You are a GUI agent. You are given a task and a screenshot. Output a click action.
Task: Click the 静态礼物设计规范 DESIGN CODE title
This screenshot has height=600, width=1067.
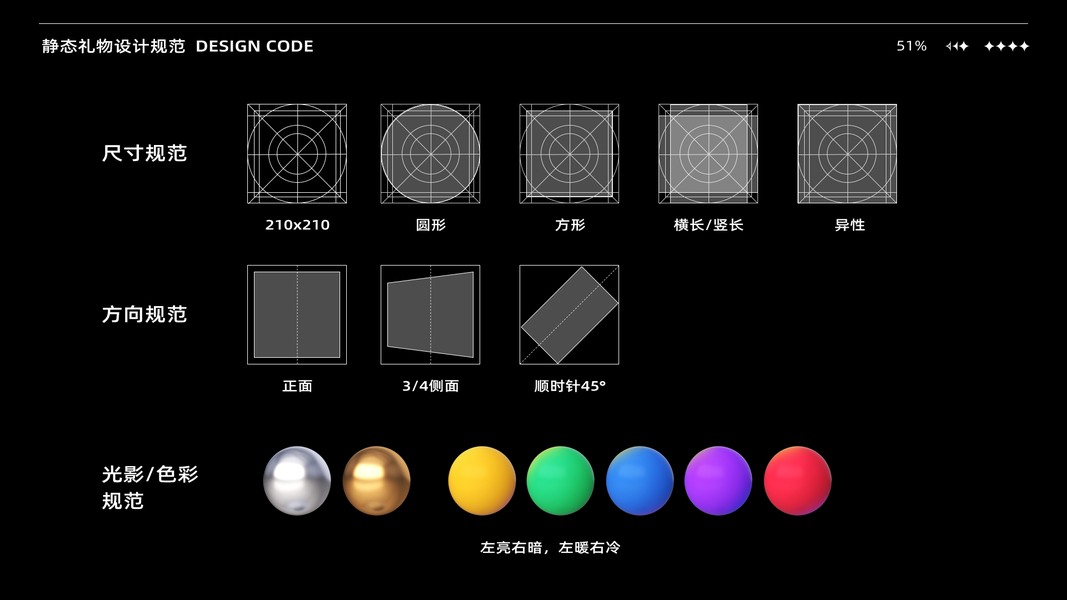tap(178, 46)
